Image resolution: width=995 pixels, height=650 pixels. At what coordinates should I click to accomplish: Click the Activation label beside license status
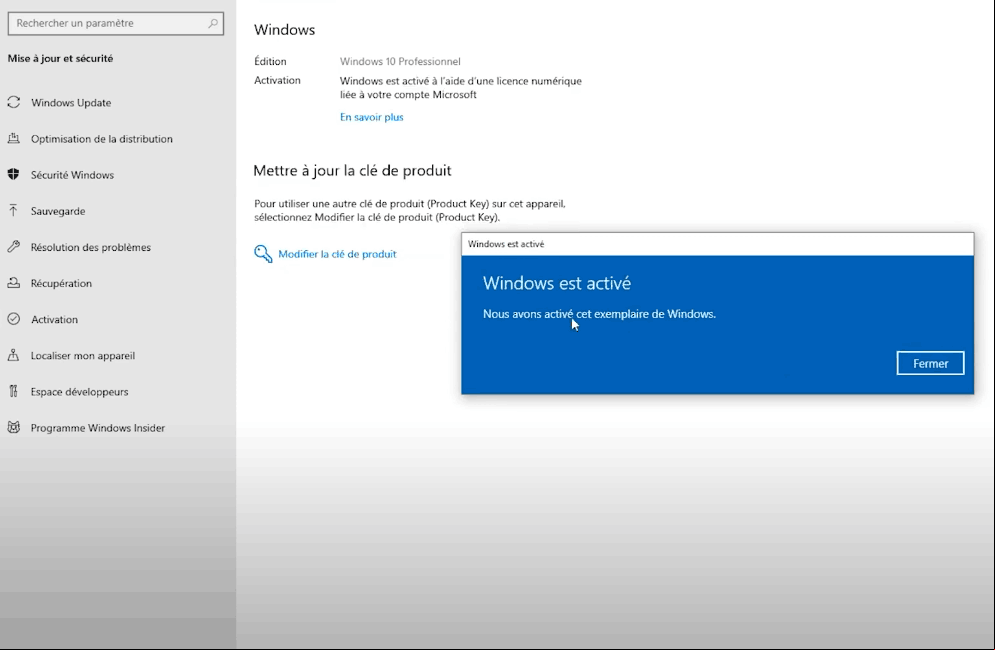277,81
